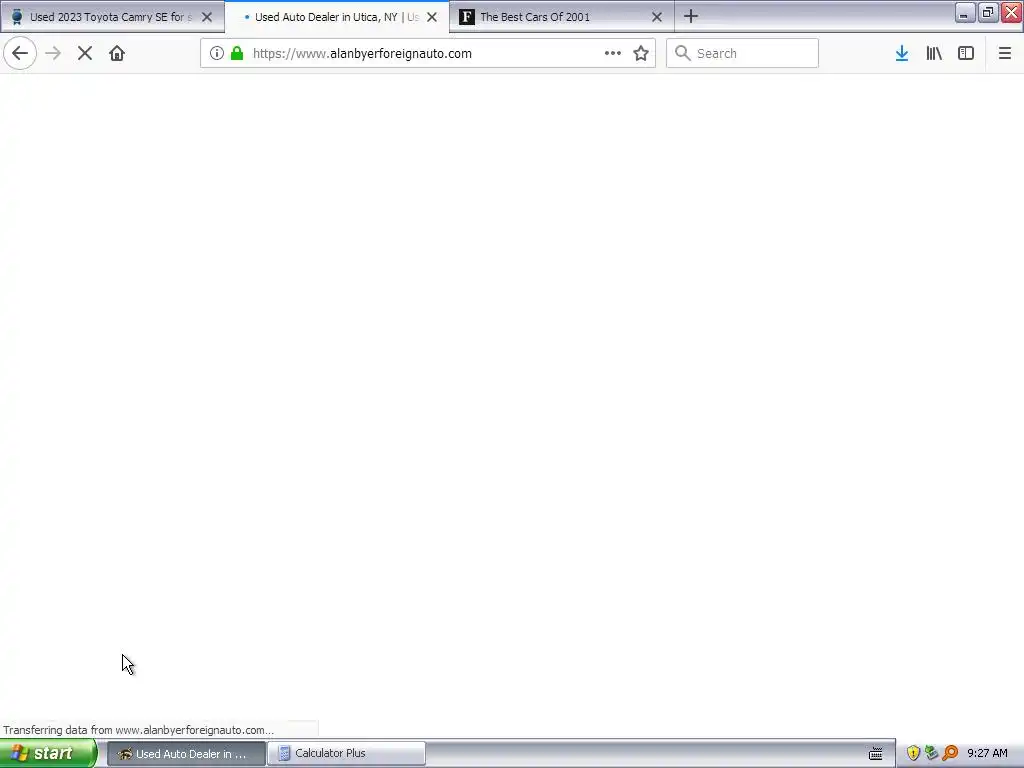Go back with the browser back arrow
The image size is (1024, 768).
tap(20, 54)
